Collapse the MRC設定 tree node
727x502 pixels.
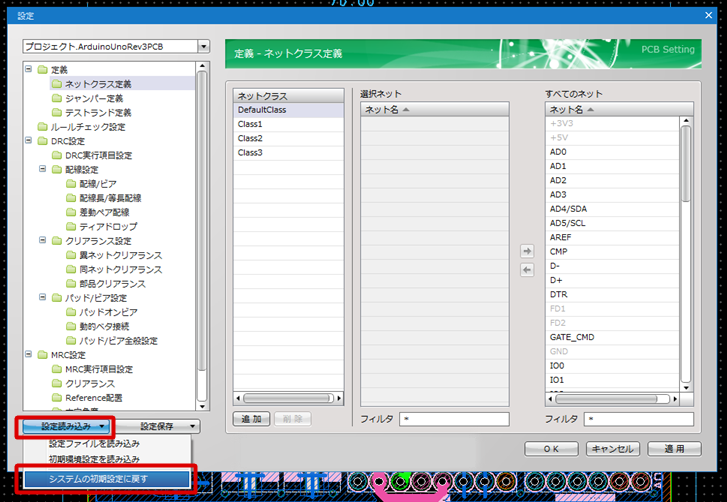[28, 355]
